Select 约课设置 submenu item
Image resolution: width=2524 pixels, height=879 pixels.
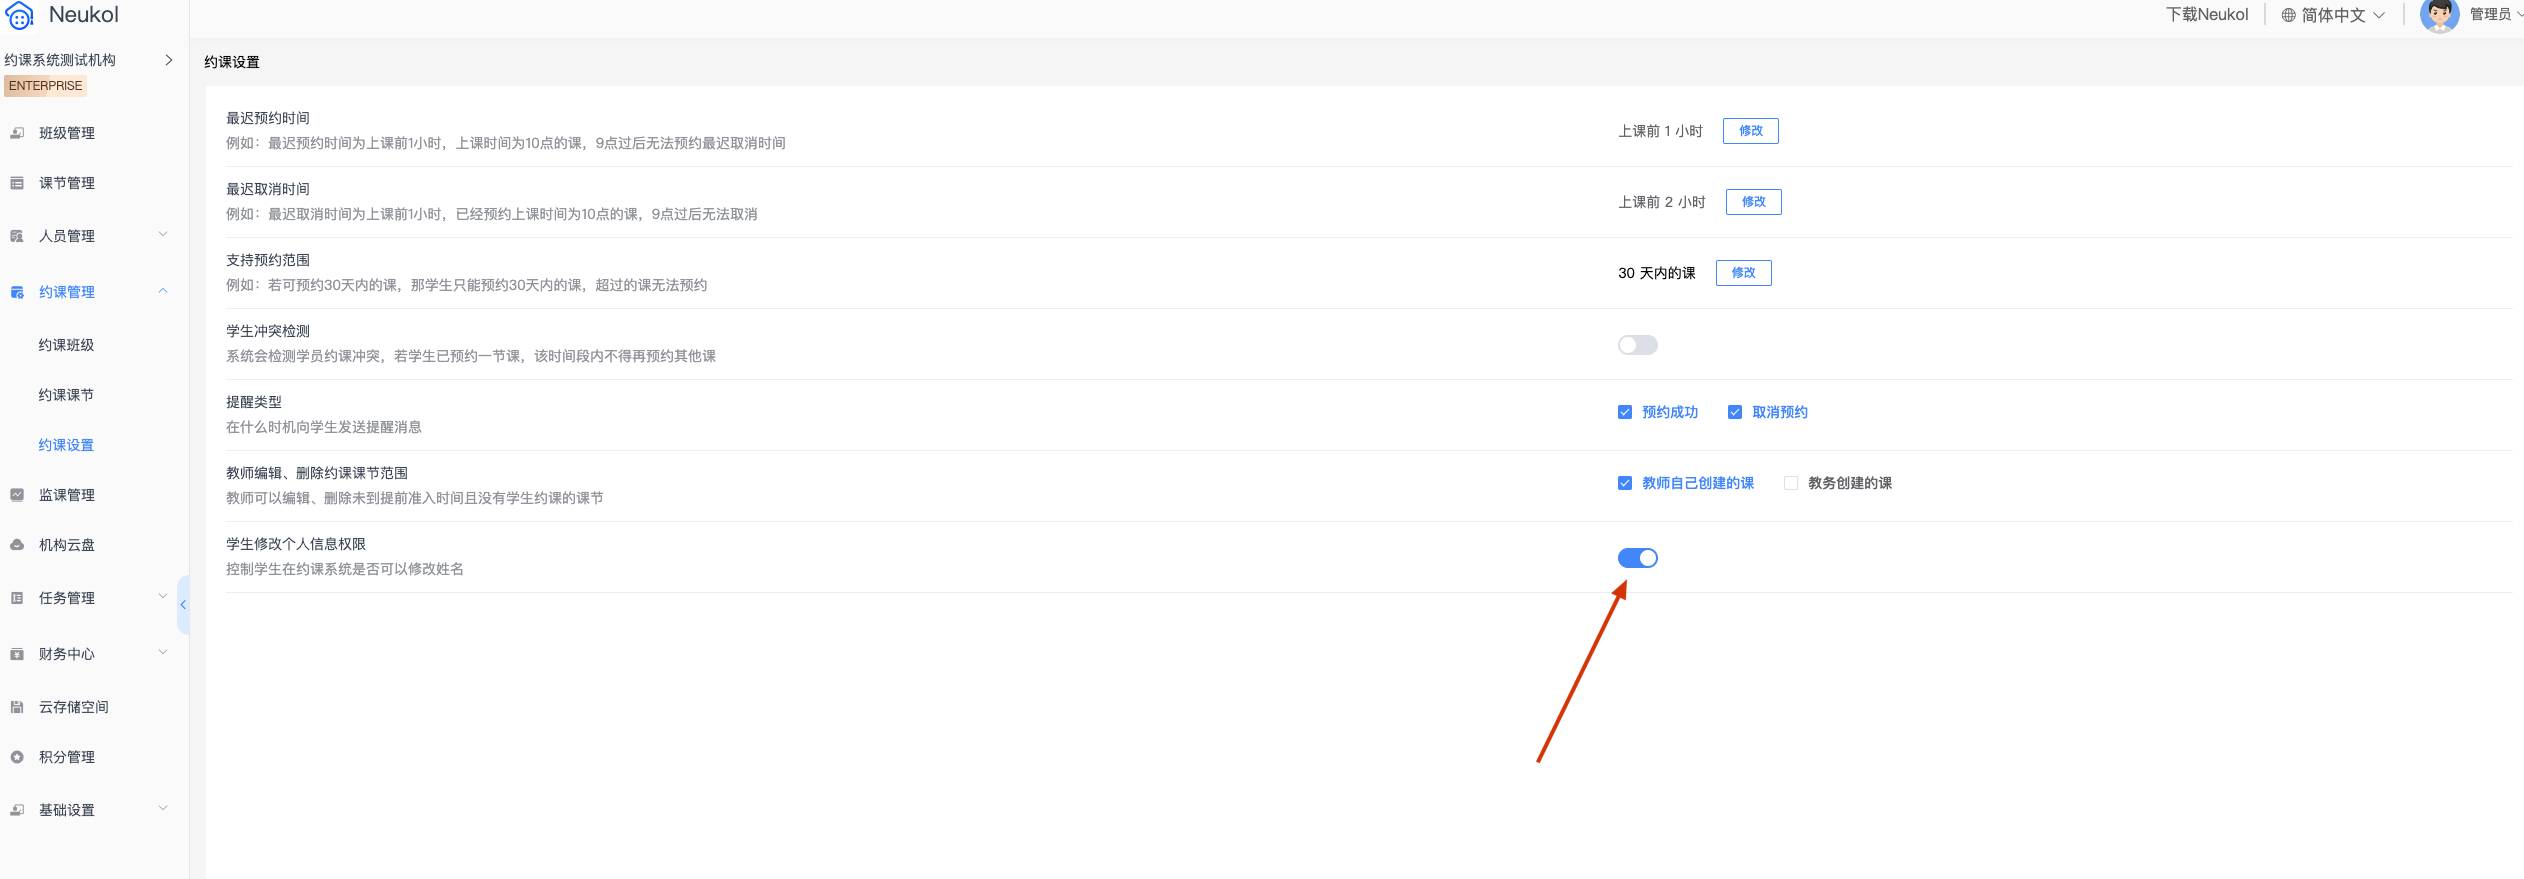[66, 445]
